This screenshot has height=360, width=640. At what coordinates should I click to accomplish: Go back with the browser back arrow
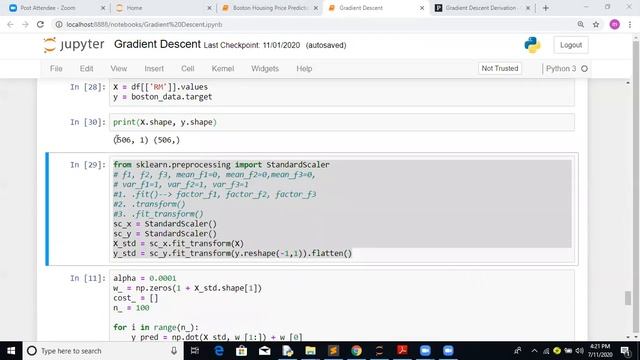(x=10, y=24)
